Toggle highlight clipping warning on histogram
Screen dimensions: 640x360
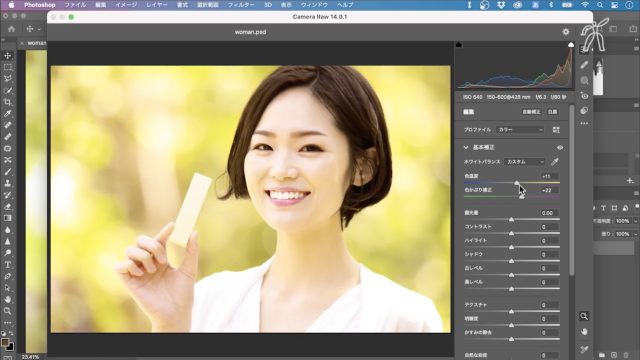pyautogui.click(x=571, y=44)
